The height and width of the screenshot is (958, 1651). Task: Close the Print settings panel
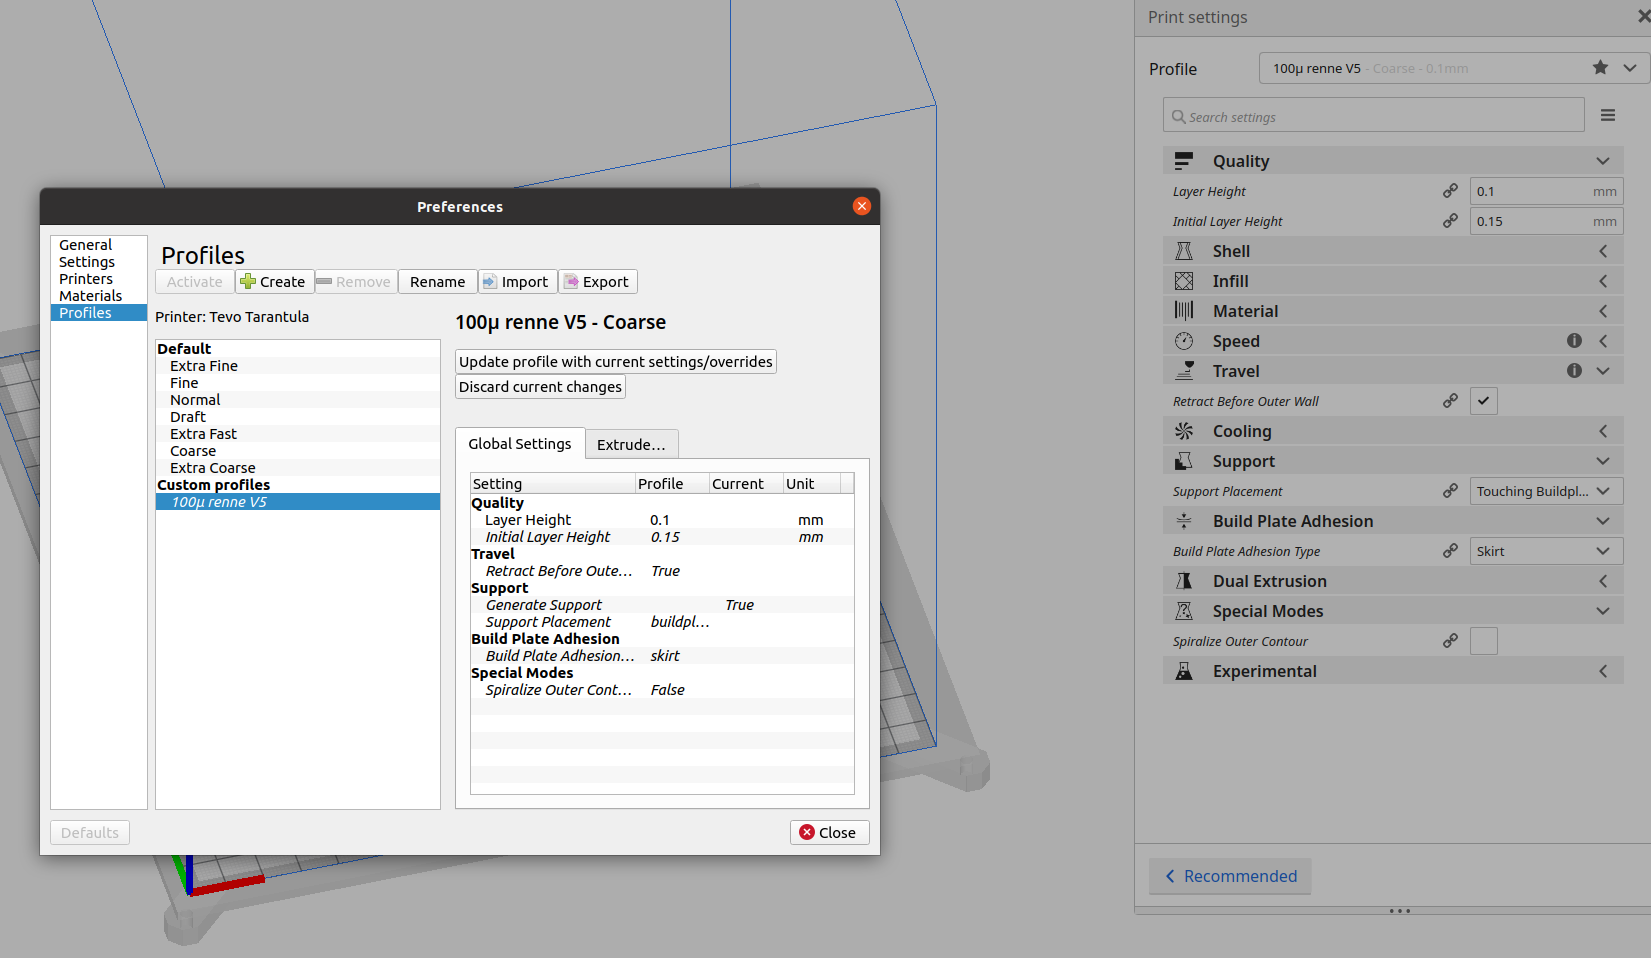pos(1644,17)
